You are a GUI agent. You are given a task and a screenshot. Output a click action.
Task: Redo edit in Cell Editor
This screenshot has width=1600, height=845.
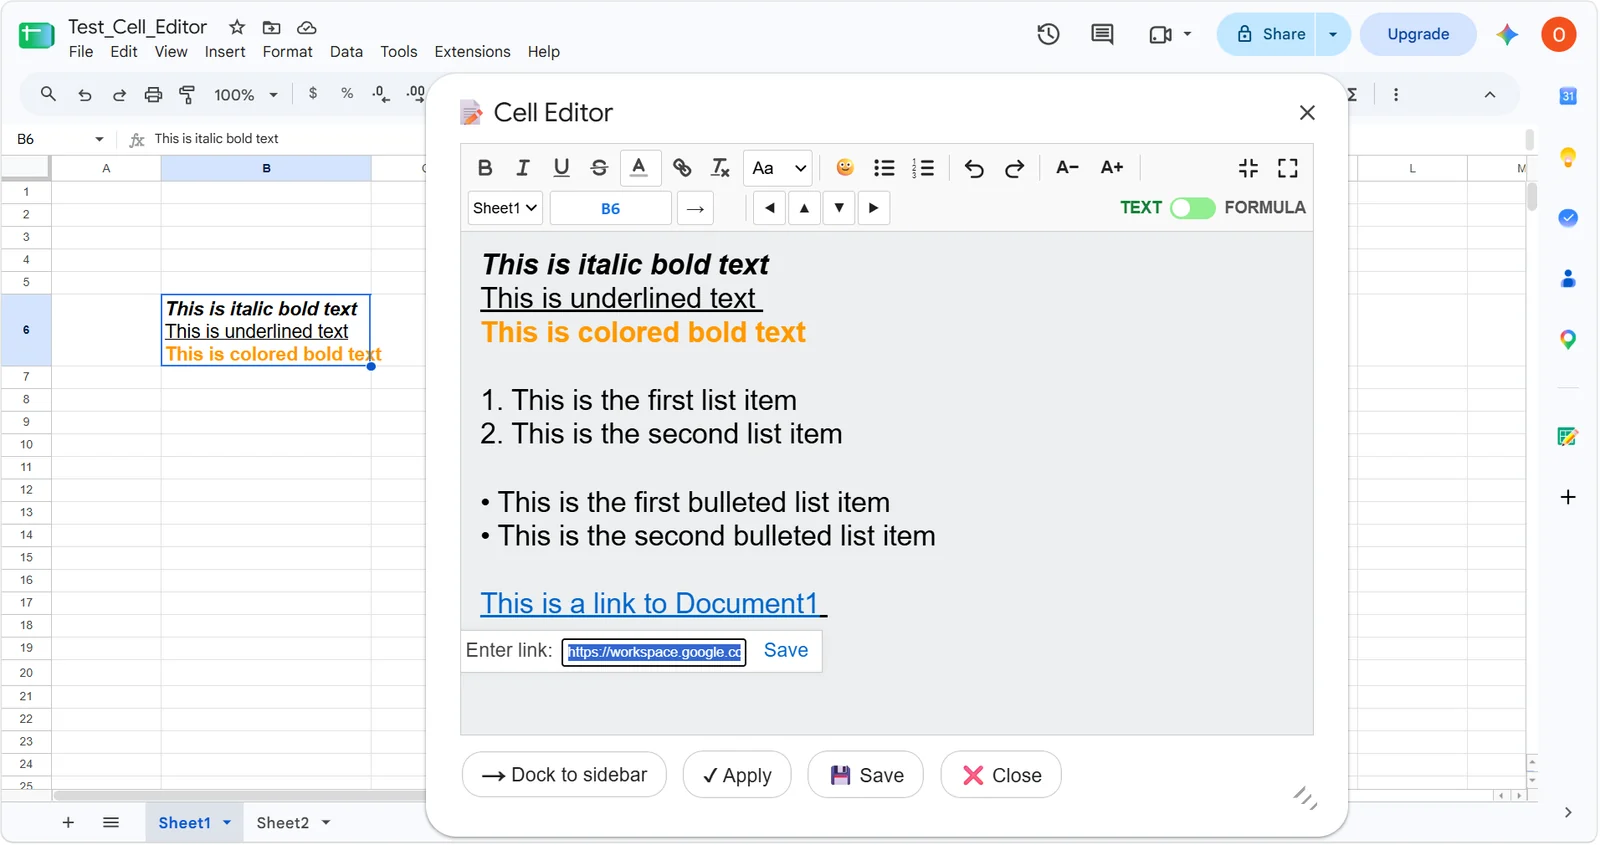(x=1014, y=168)
